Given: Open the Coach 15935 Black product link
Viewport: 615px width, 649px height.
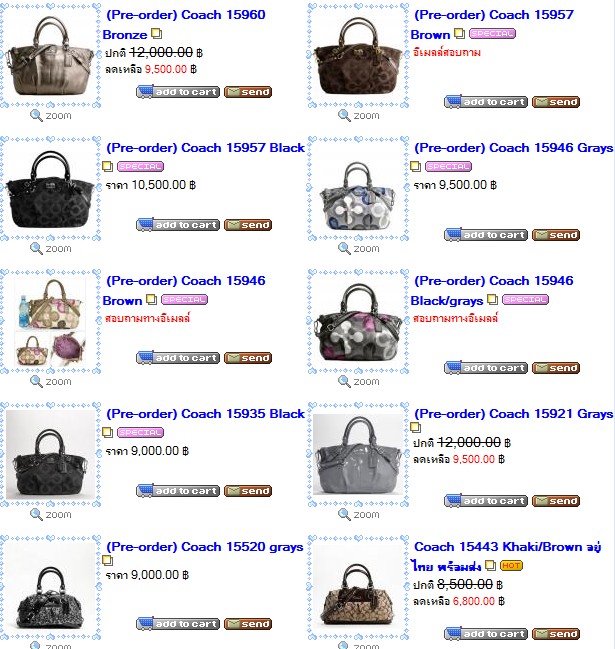Looking at the screenshot, I should [206, 414].
